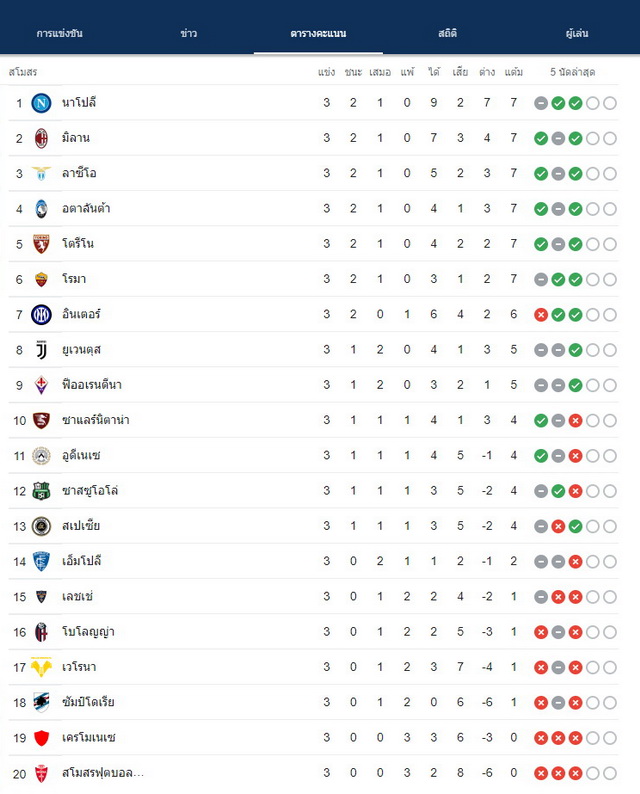Select the ผู้เล่น tab
The width and height of the screenshot is (640, 794).
pos(577,33)
